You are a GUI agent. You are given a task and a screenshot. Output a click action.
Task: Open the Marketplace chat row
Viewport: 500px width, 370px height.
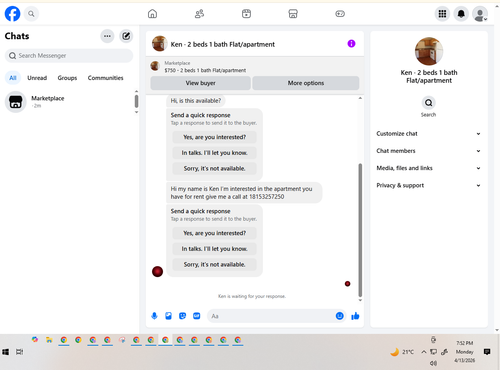[x=68, y=102]
